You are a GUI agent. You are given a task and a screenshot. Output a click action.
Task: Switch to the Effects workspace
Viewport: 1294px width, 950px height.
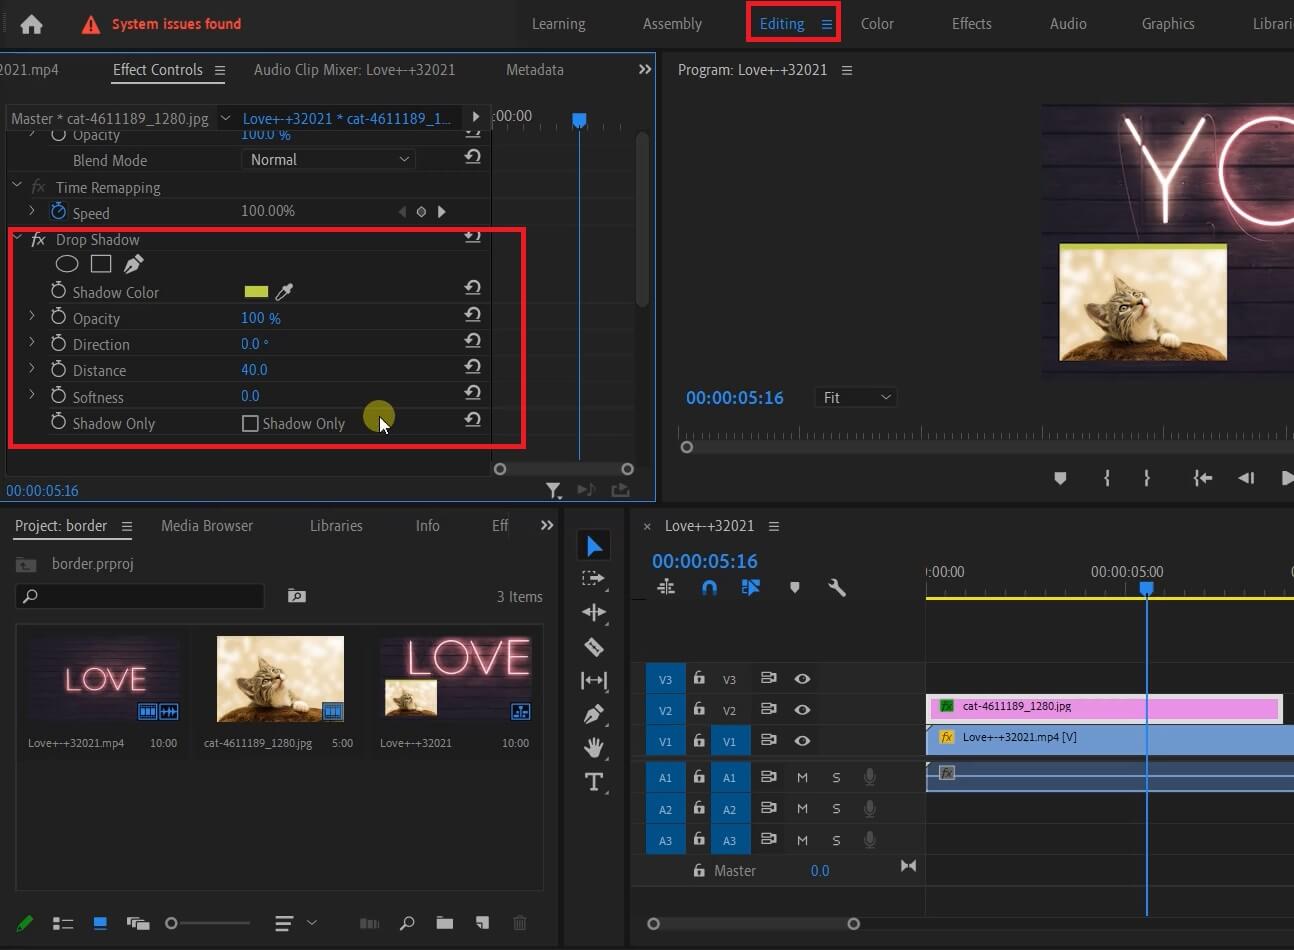[971, 24]
